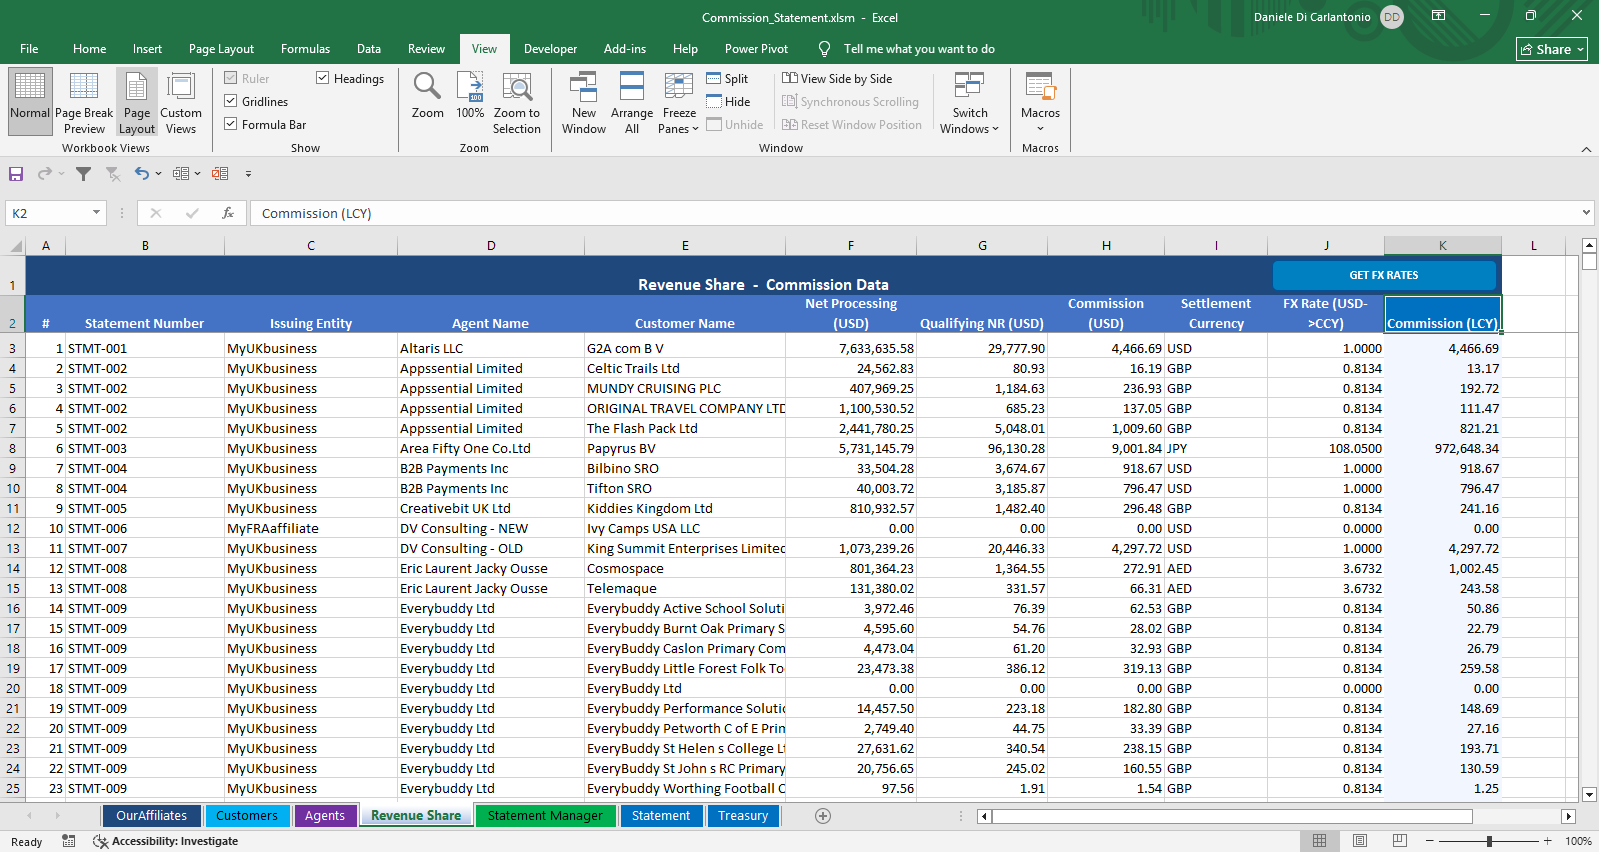Add a new sheet with plus icon
Screen dimensions: 1599x852
(x=823, y=816)
